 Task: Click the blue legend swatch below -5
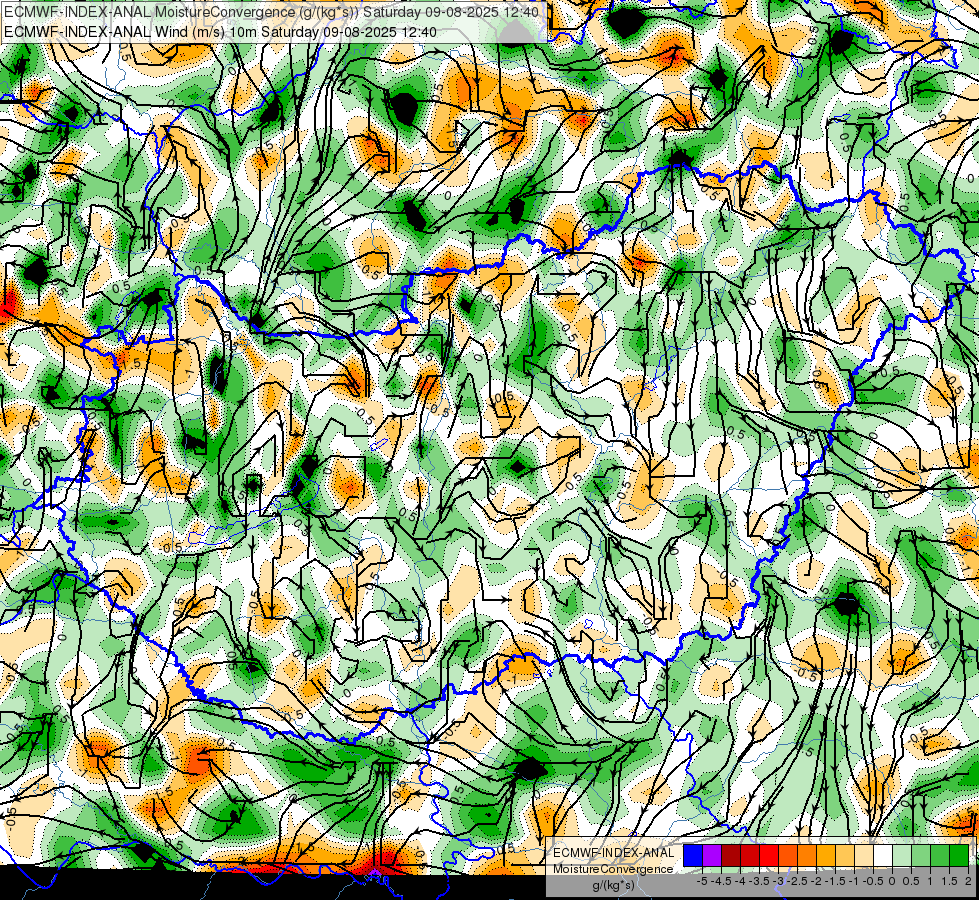pos(693,855)
